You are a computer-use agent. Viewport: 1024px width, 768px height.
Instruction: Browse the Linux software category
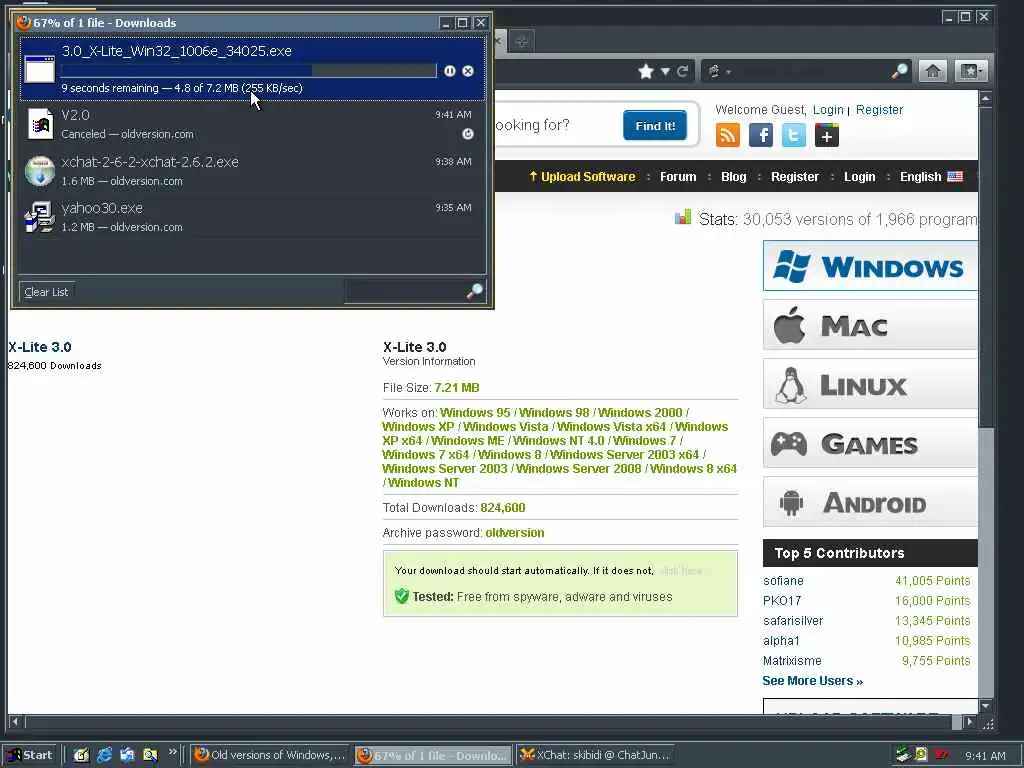coord(871,384)
